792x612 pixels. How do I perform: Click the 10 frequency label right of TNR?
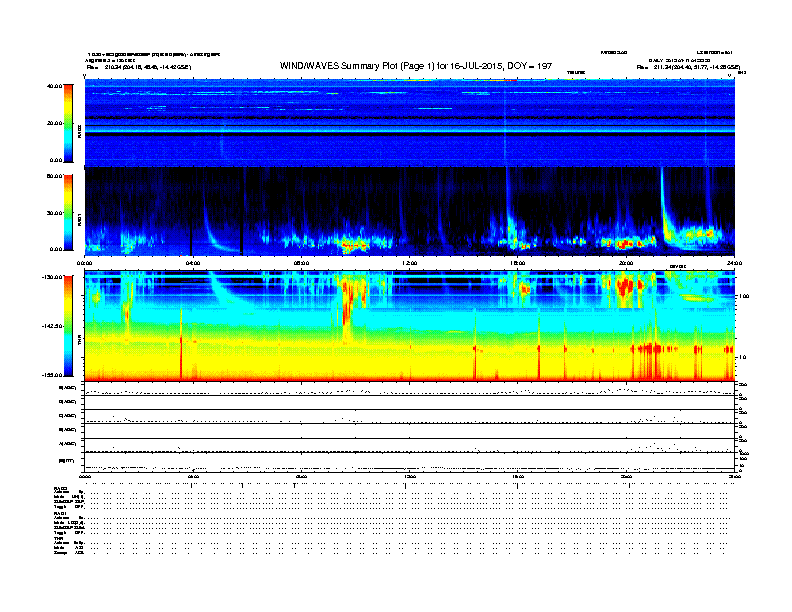coord(742,357)
